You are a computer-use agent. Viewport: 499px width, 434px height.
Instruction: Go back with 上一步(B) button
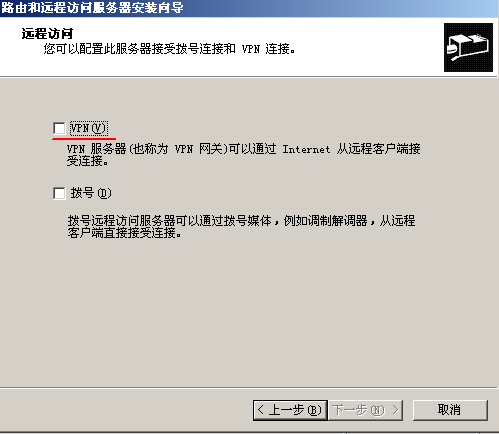(290, 410)
